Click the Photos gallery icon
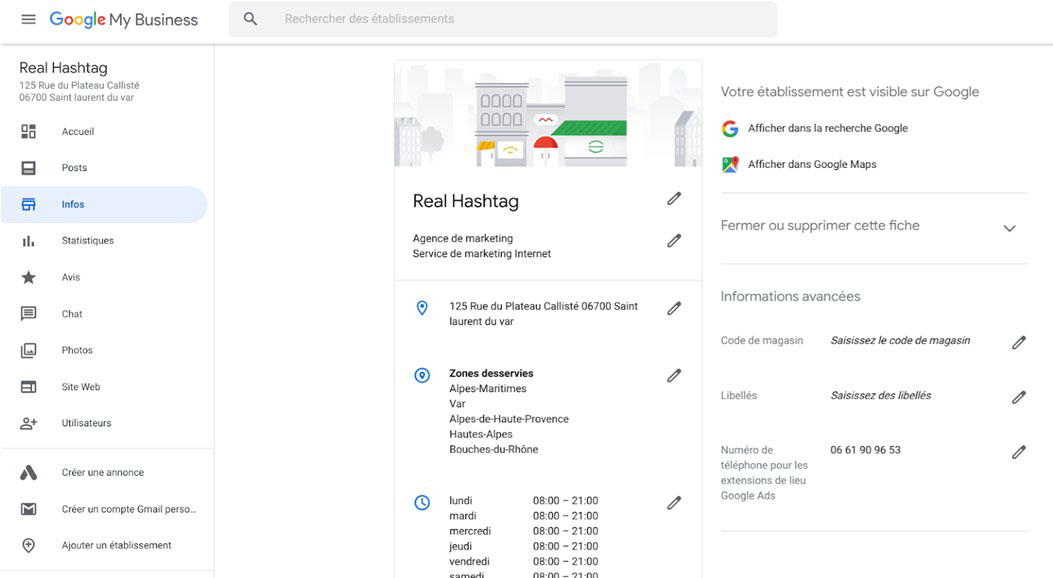The width and height of the screenshot is (1053, 578). [28, 350]
